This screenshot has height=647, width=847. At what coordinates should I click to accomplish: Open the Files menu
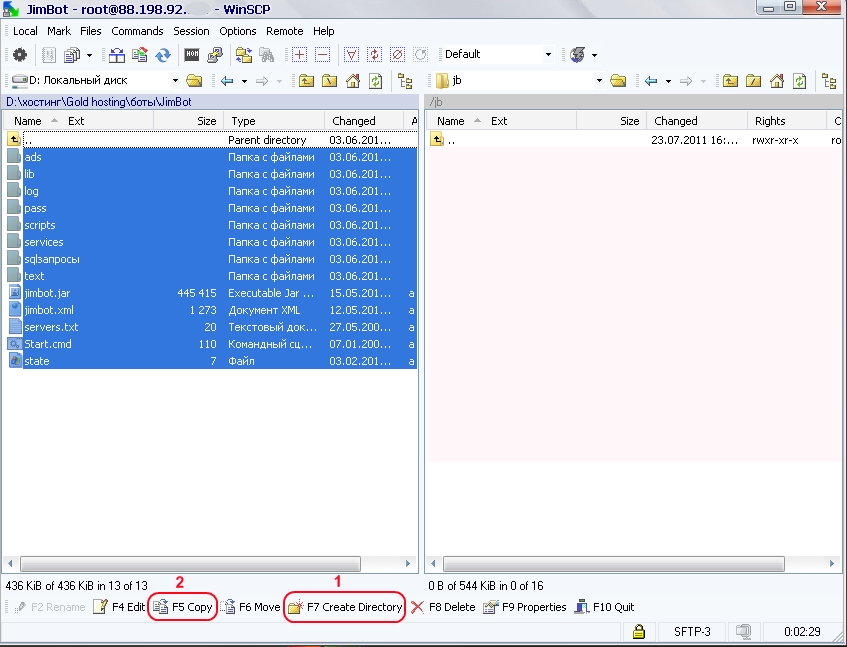pos(91,31)
